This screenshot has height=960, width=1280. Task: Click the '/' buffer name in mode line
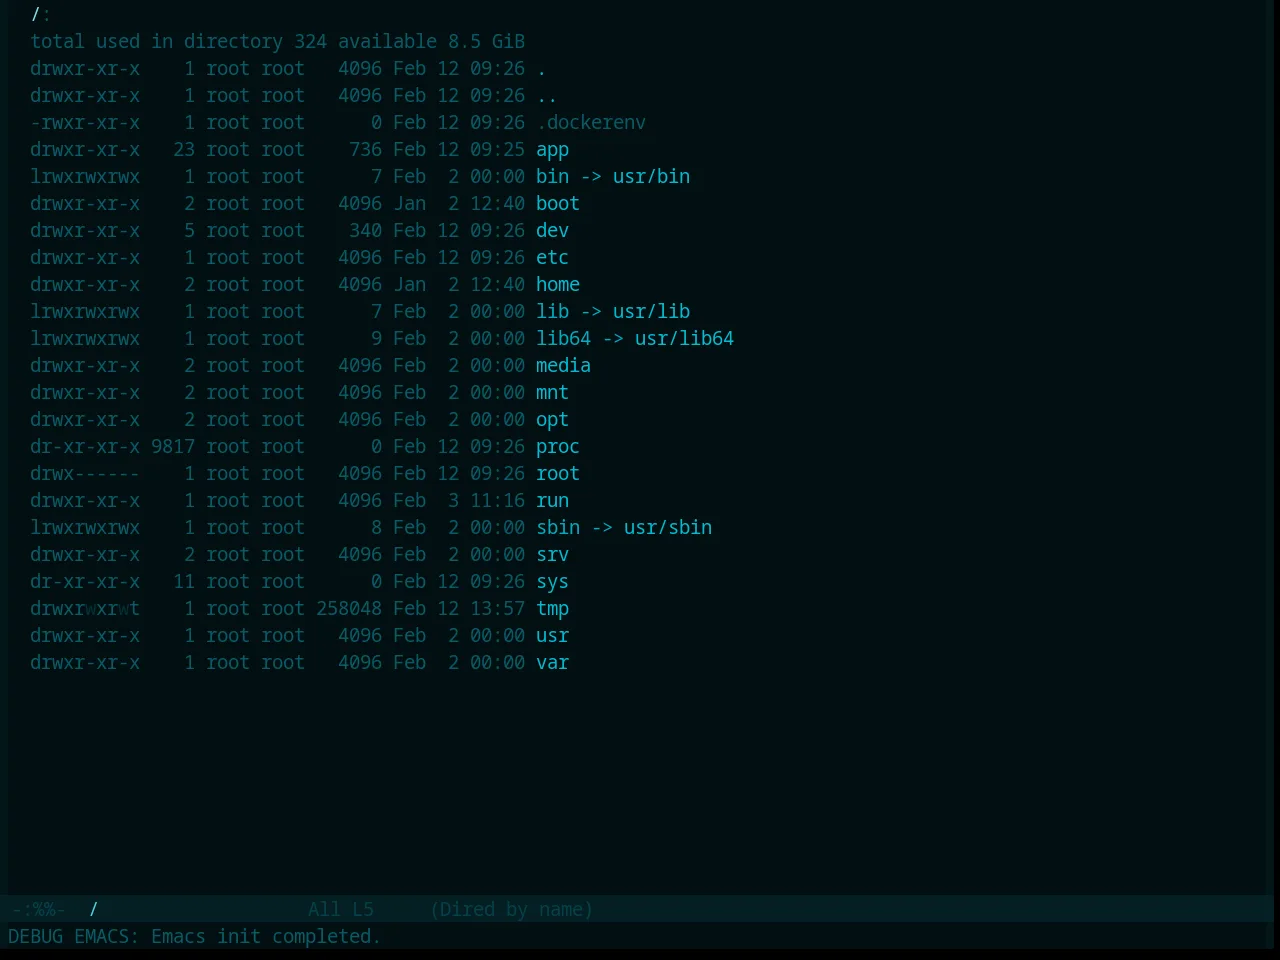point(94,909)
